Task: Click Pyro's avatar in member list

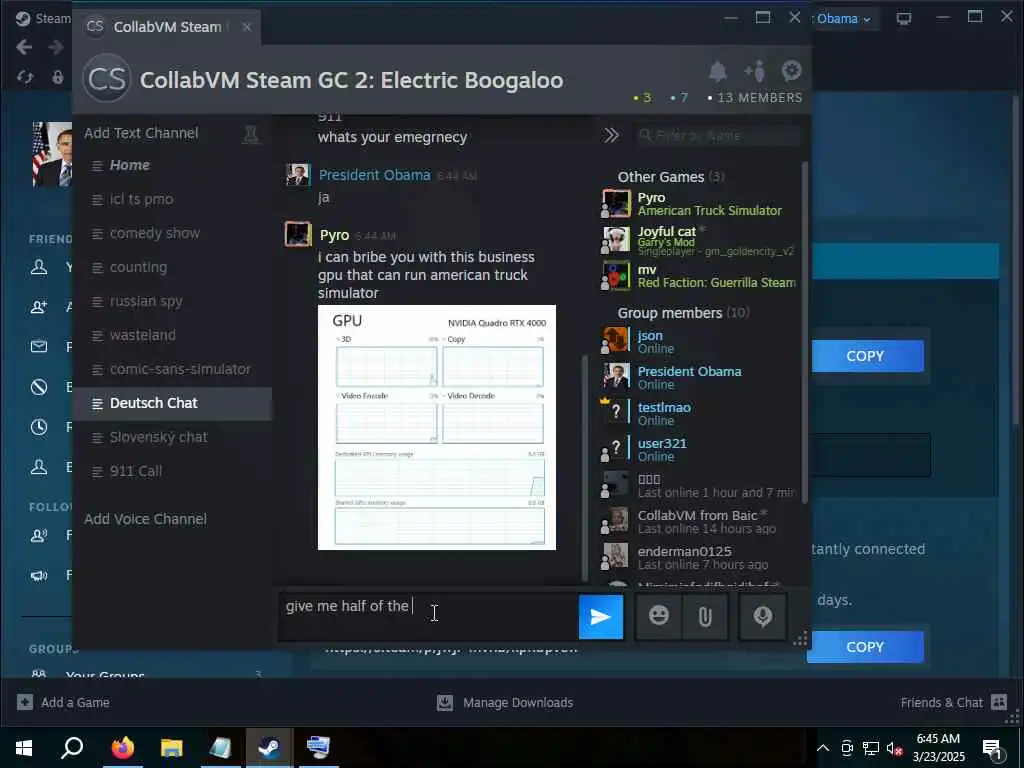Action: point(616,204)
